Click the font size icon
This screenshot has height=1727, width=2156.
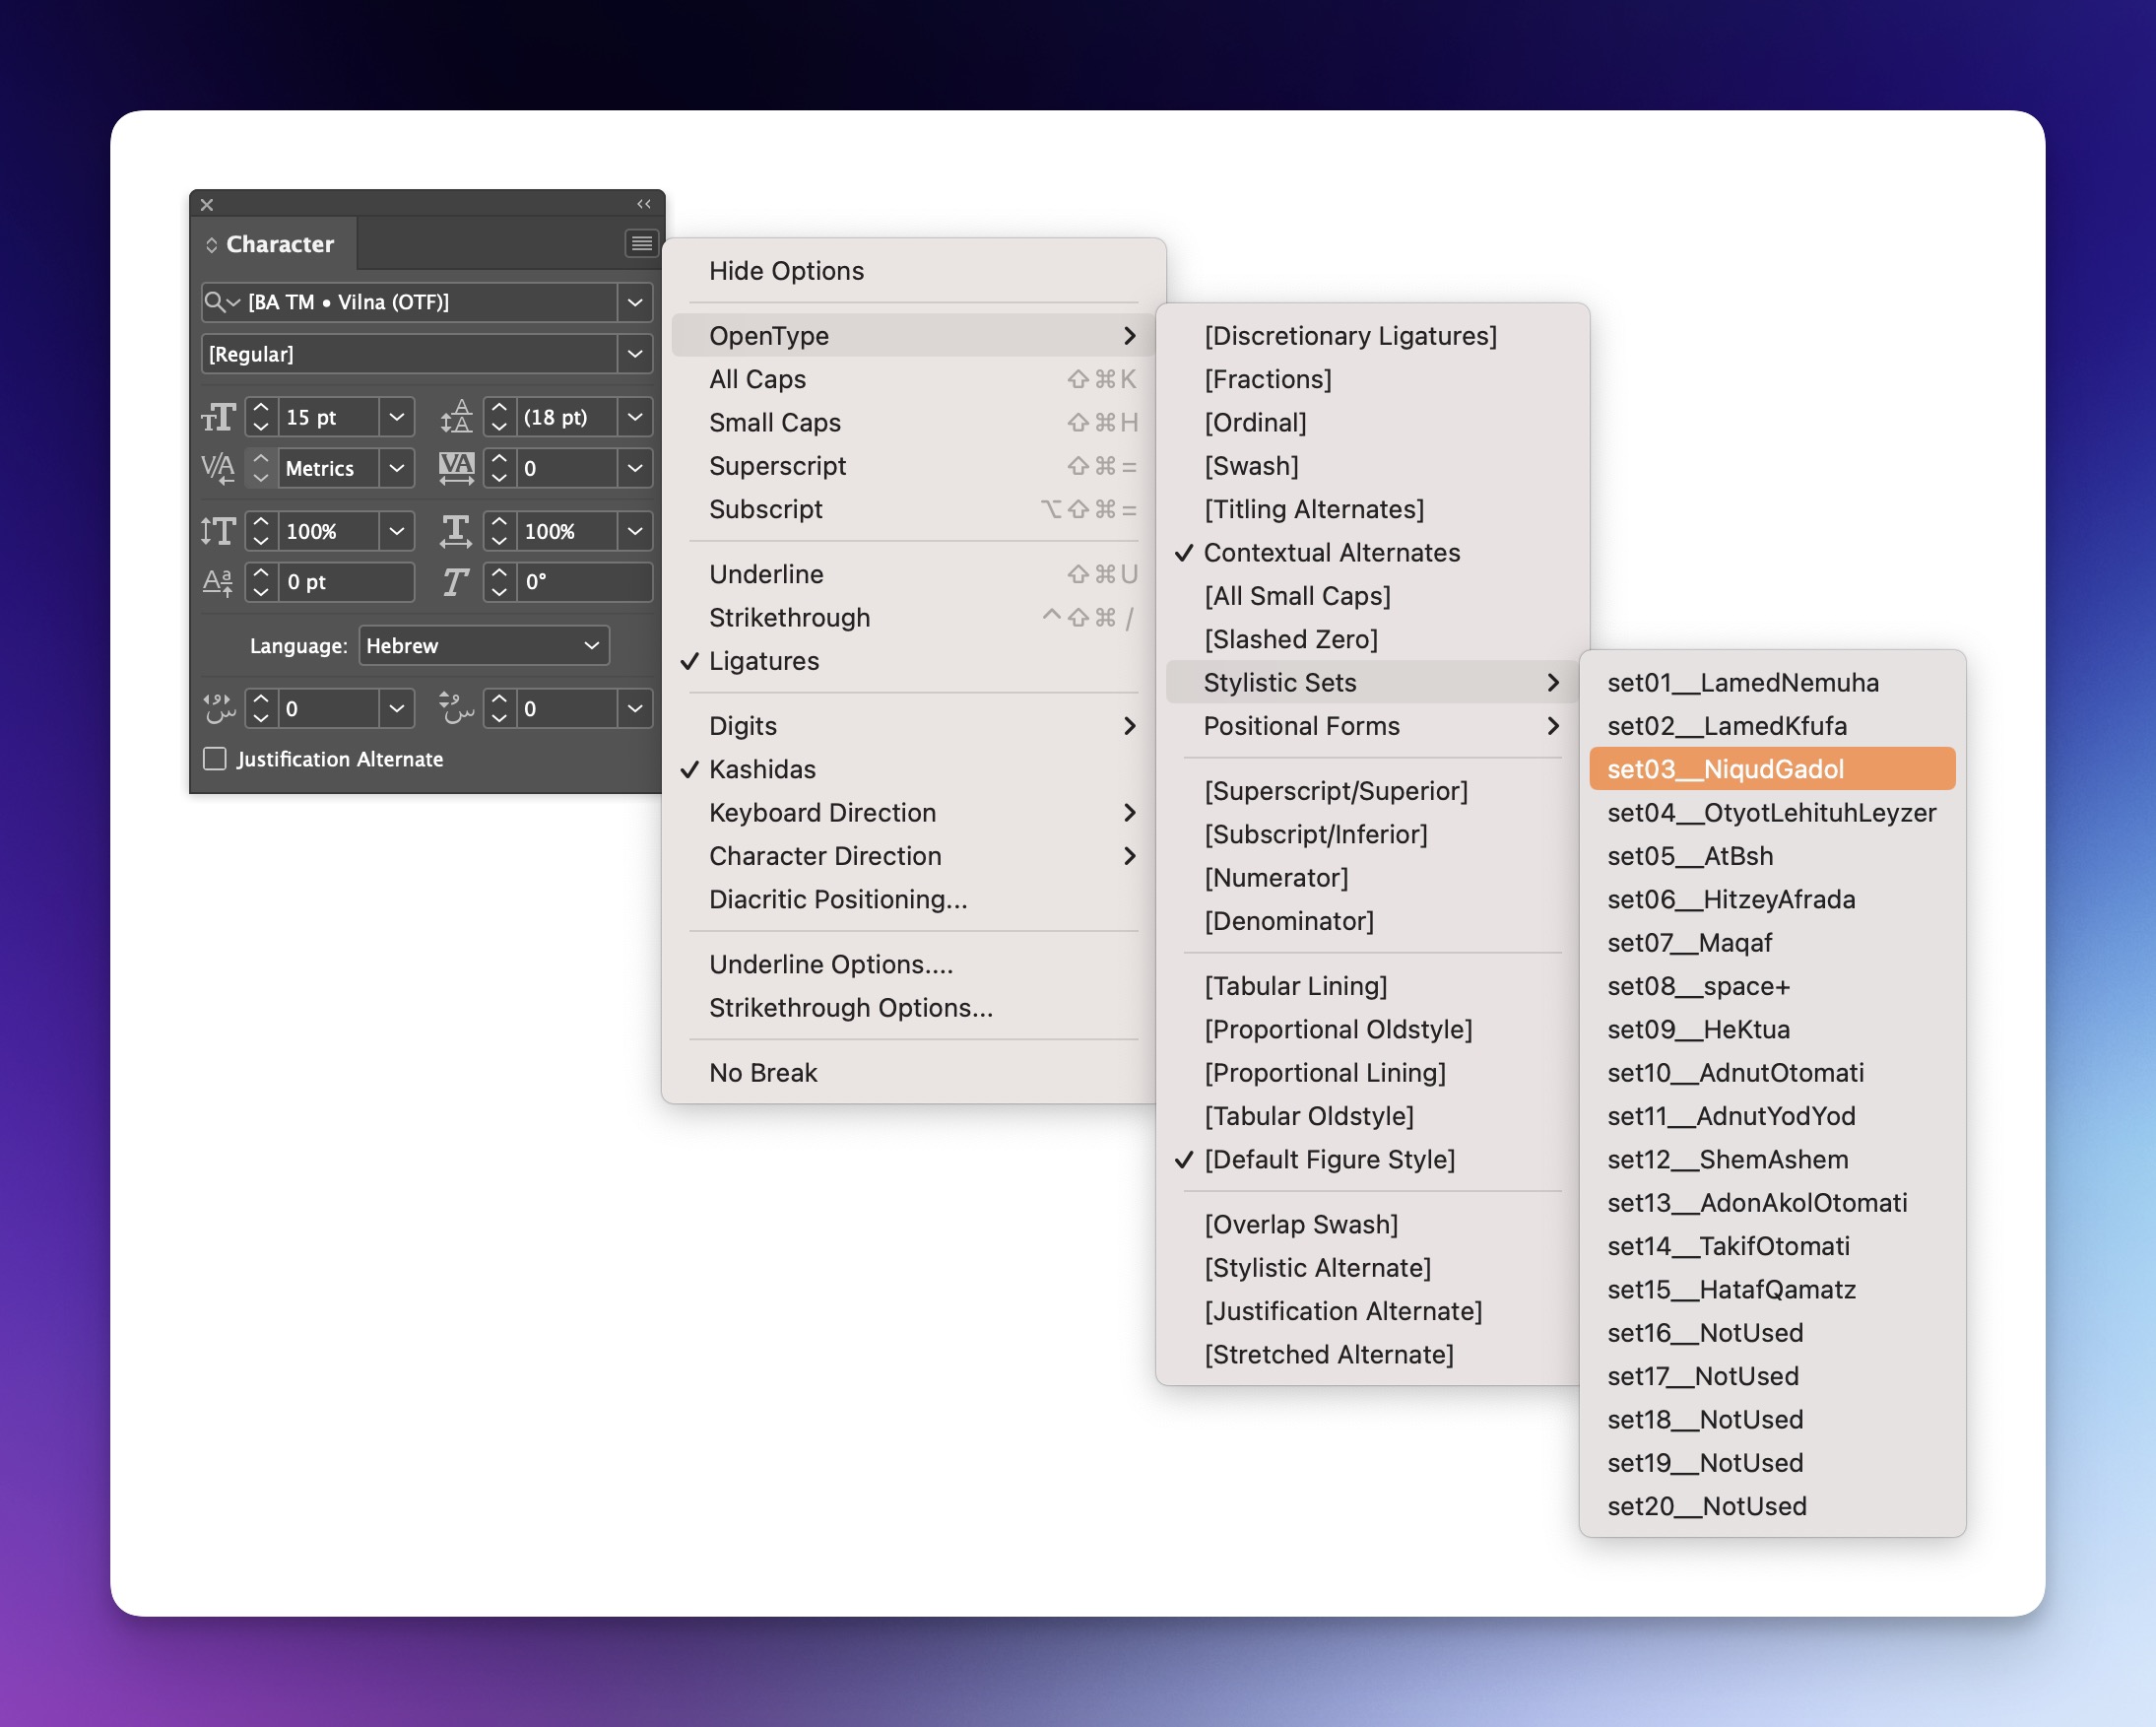pos(218,417)
